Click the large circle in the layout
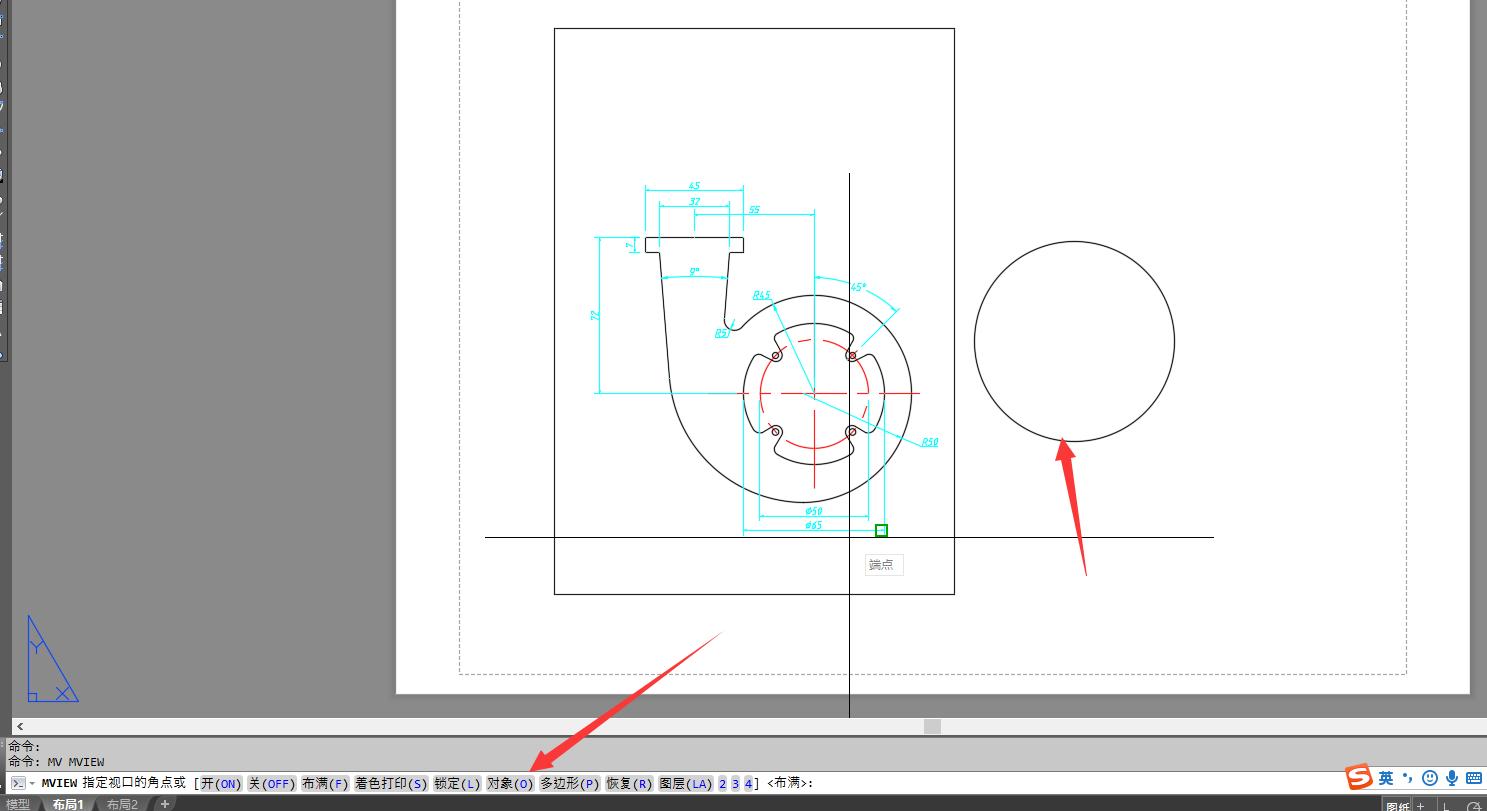1487x811 pixels. click(1074, 341)
